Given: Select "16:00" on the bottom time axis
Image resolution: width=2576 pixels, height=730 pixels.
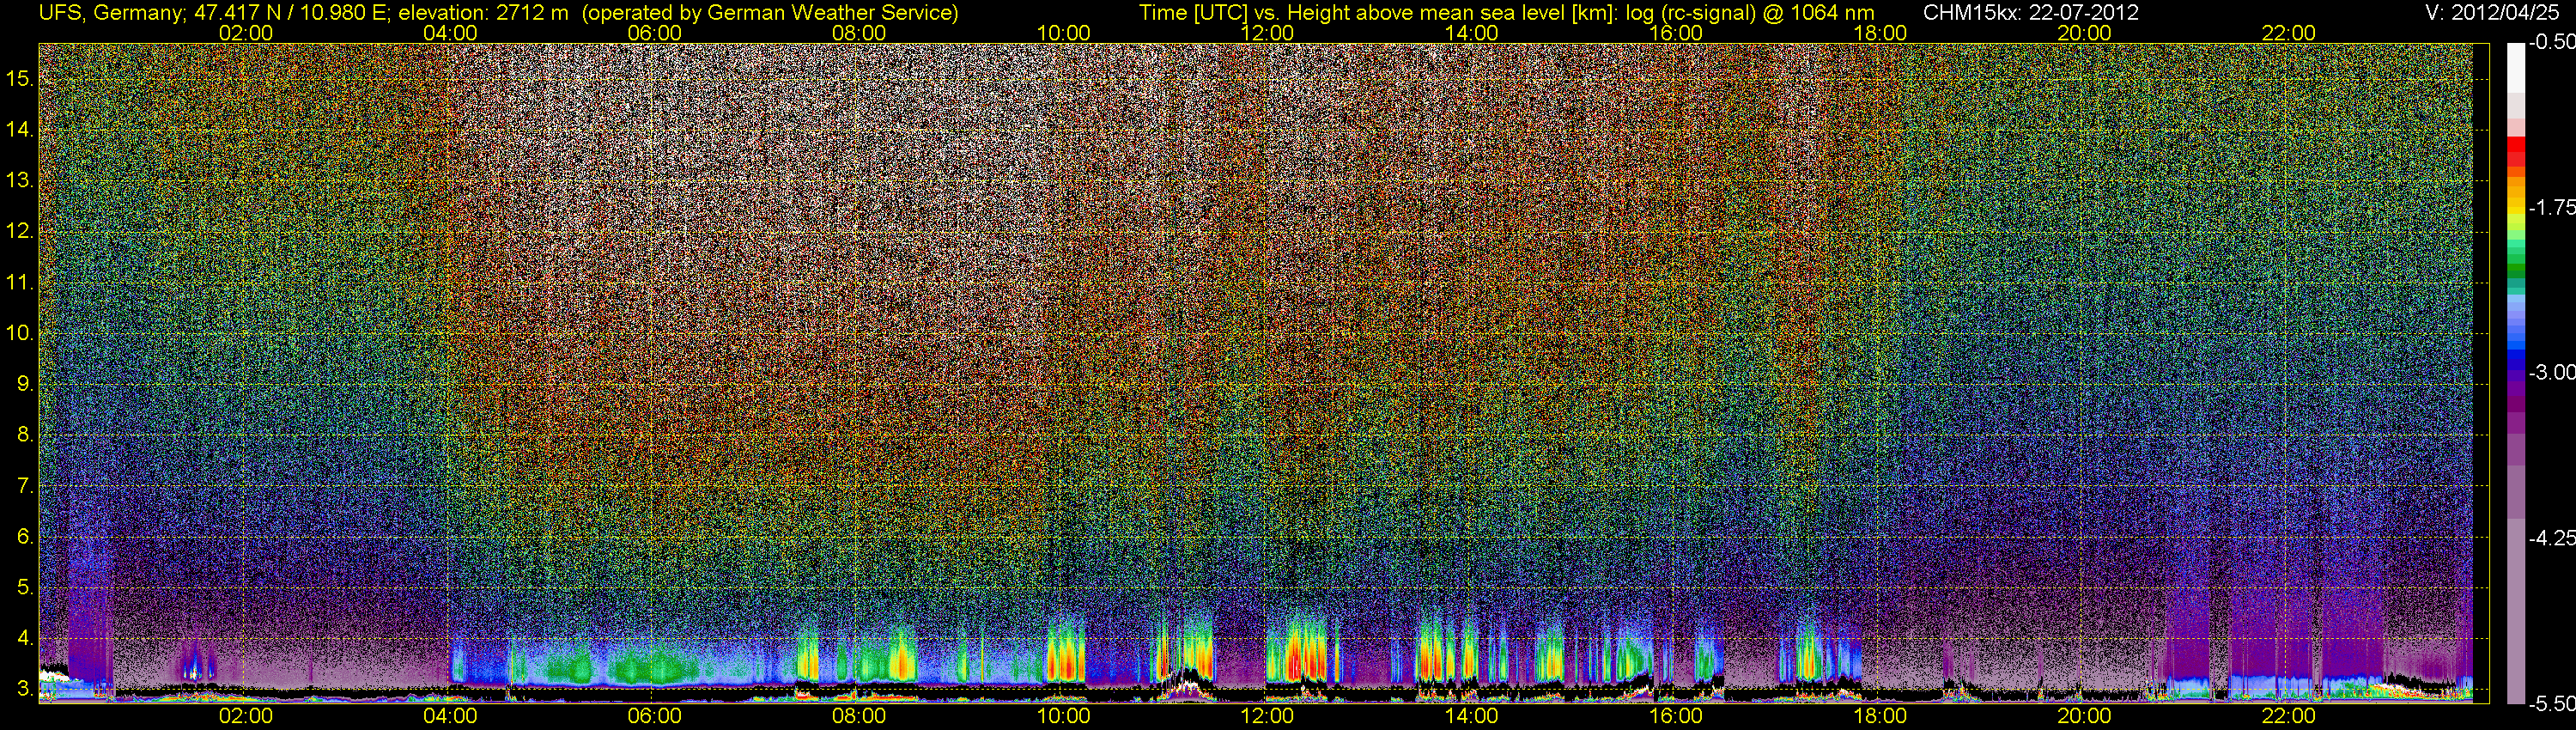Looking at the screenshot, I should (1676, 716).
